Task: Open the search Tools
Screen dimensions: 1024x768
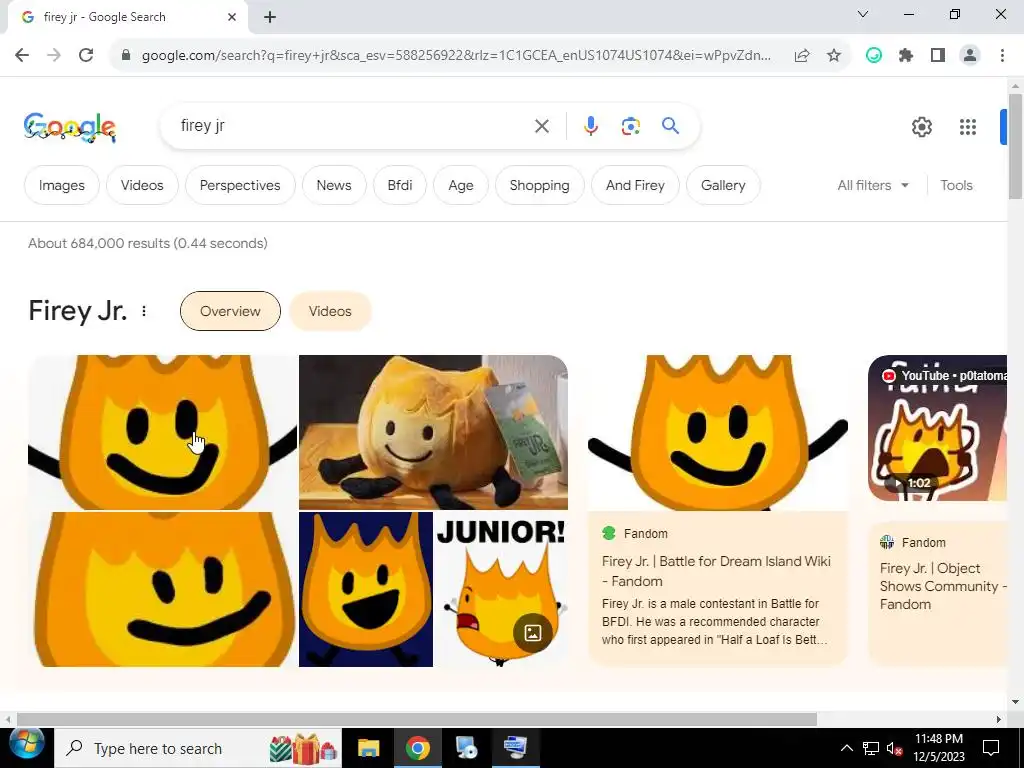Action: (x=956, y=185)
